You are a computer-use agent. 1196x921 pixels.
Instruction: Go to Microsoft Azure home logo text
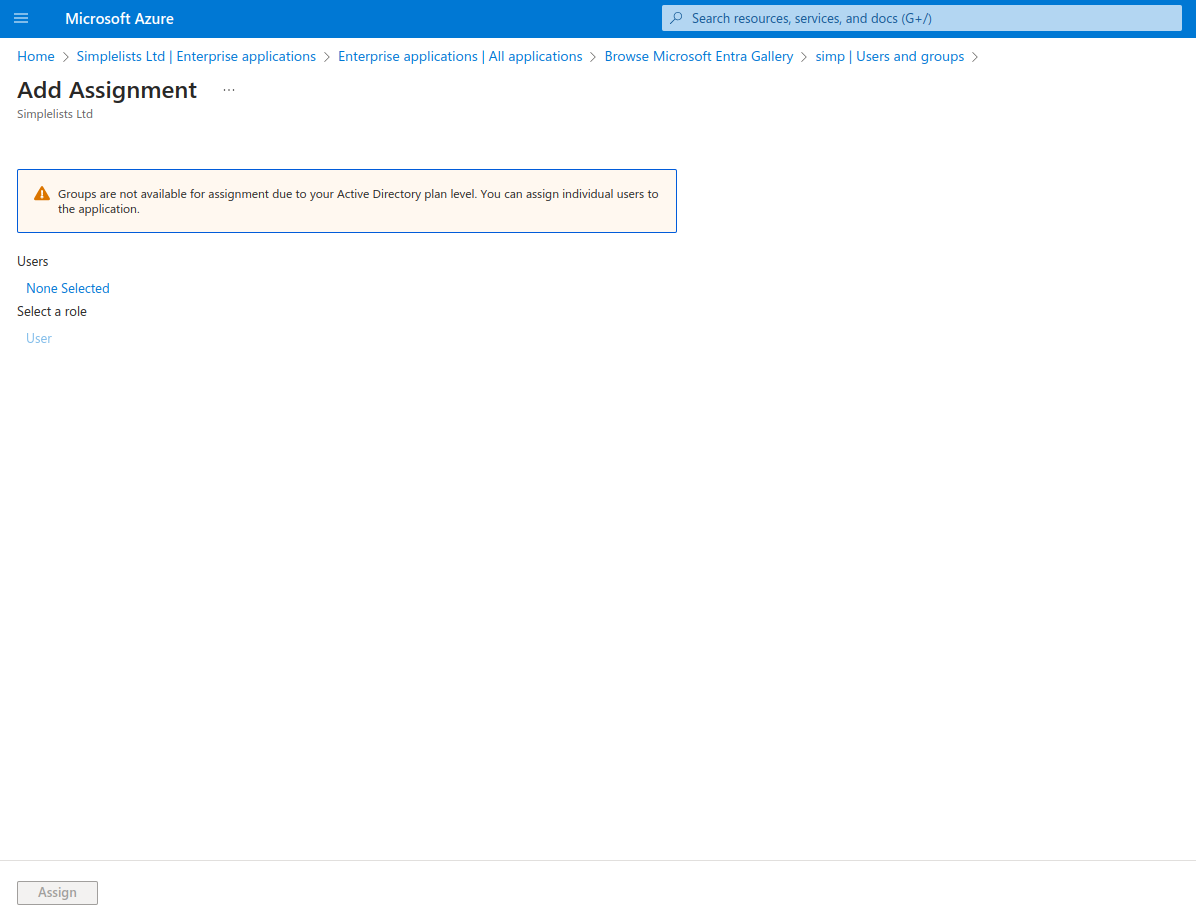pos(119,18)
